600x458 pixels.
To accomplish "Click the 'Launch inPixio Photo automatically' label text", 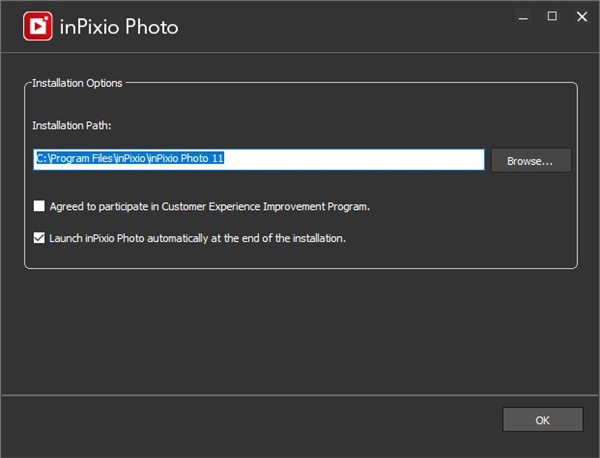I will point(198,238).
